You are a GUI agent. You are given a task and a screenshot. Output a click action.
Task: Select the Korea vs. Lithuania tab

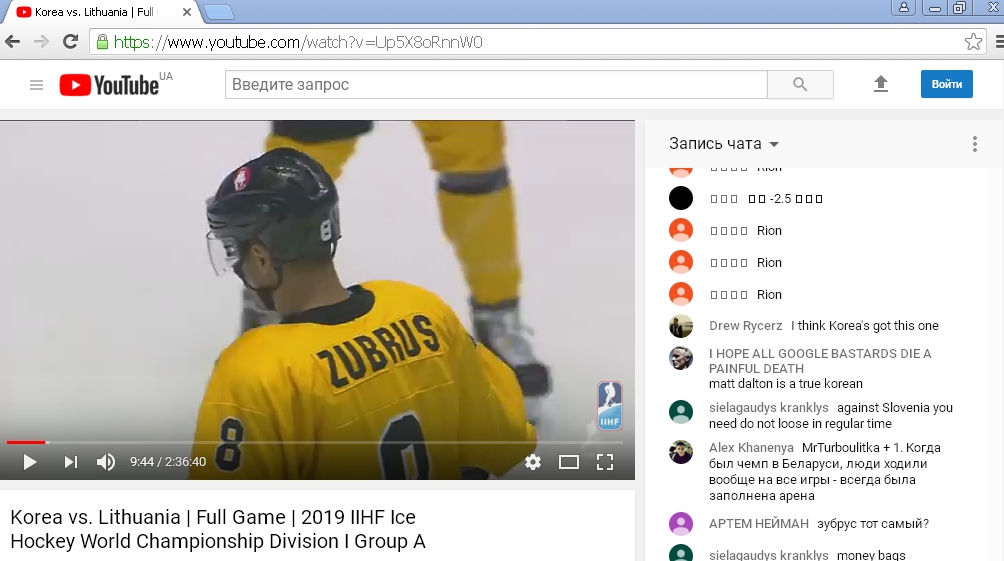[x=95, y=12]
